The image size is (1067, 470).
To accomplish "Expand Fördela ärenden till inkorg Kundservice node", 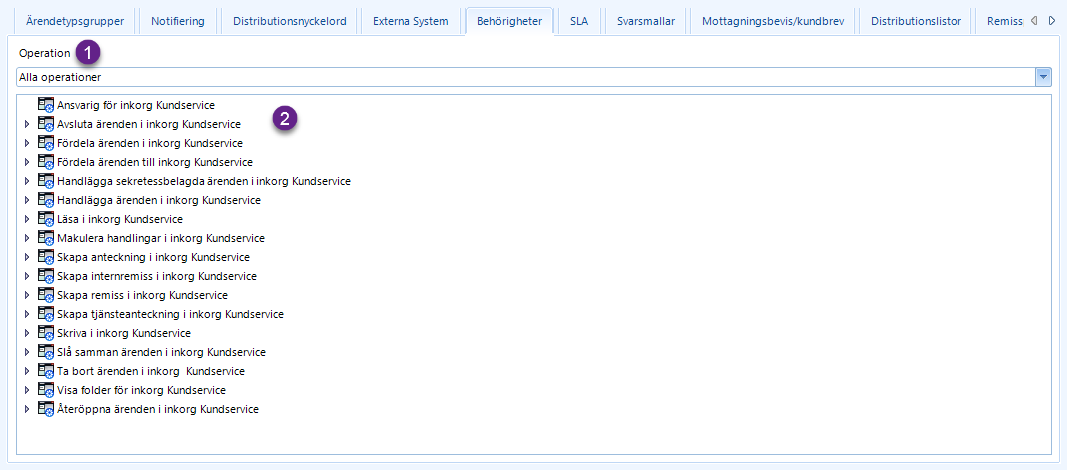I will pyautogui.click(x=27, y=163).
